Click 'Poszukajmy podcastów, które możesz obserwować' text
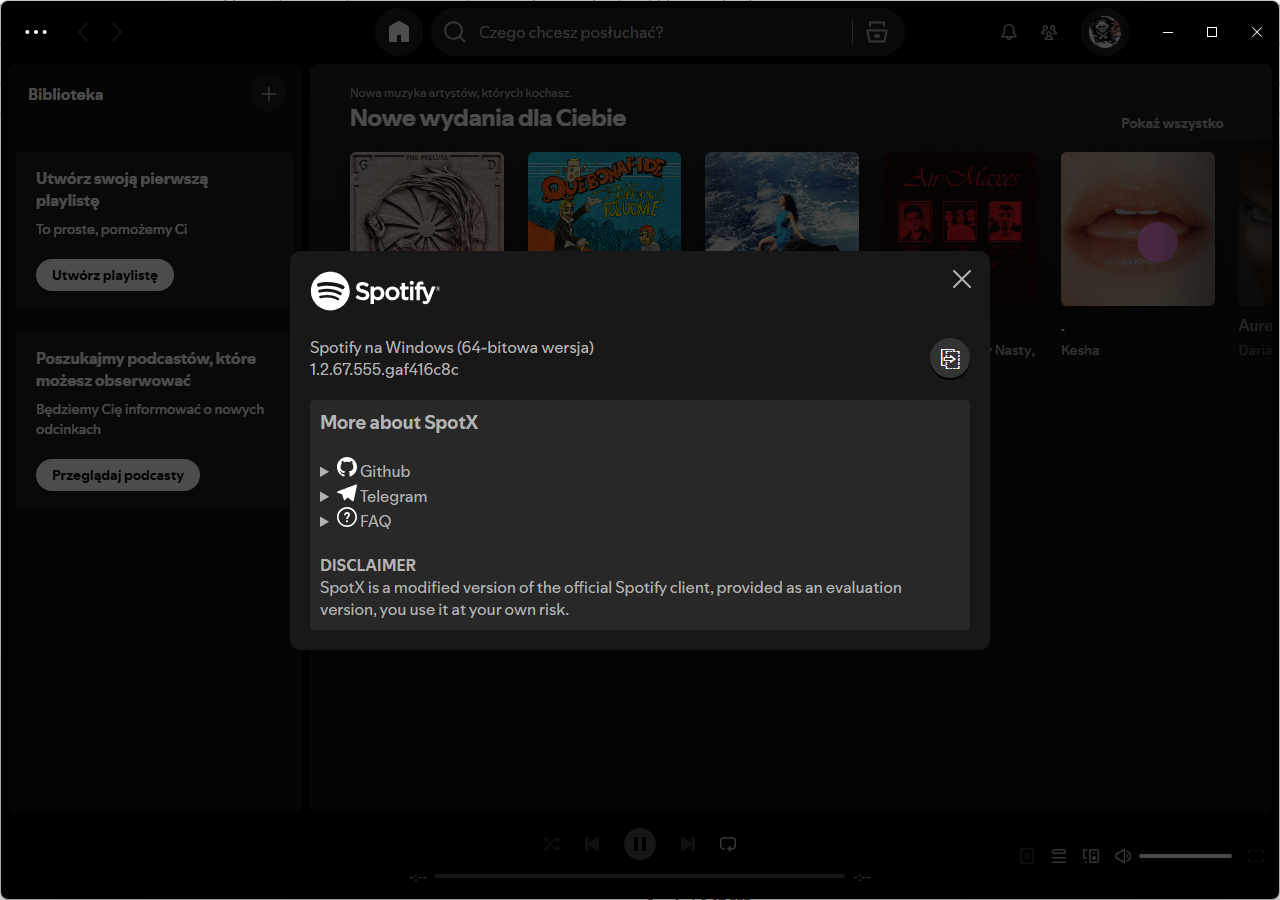Screen dimensions: 1280x900 tap(146, 369)
